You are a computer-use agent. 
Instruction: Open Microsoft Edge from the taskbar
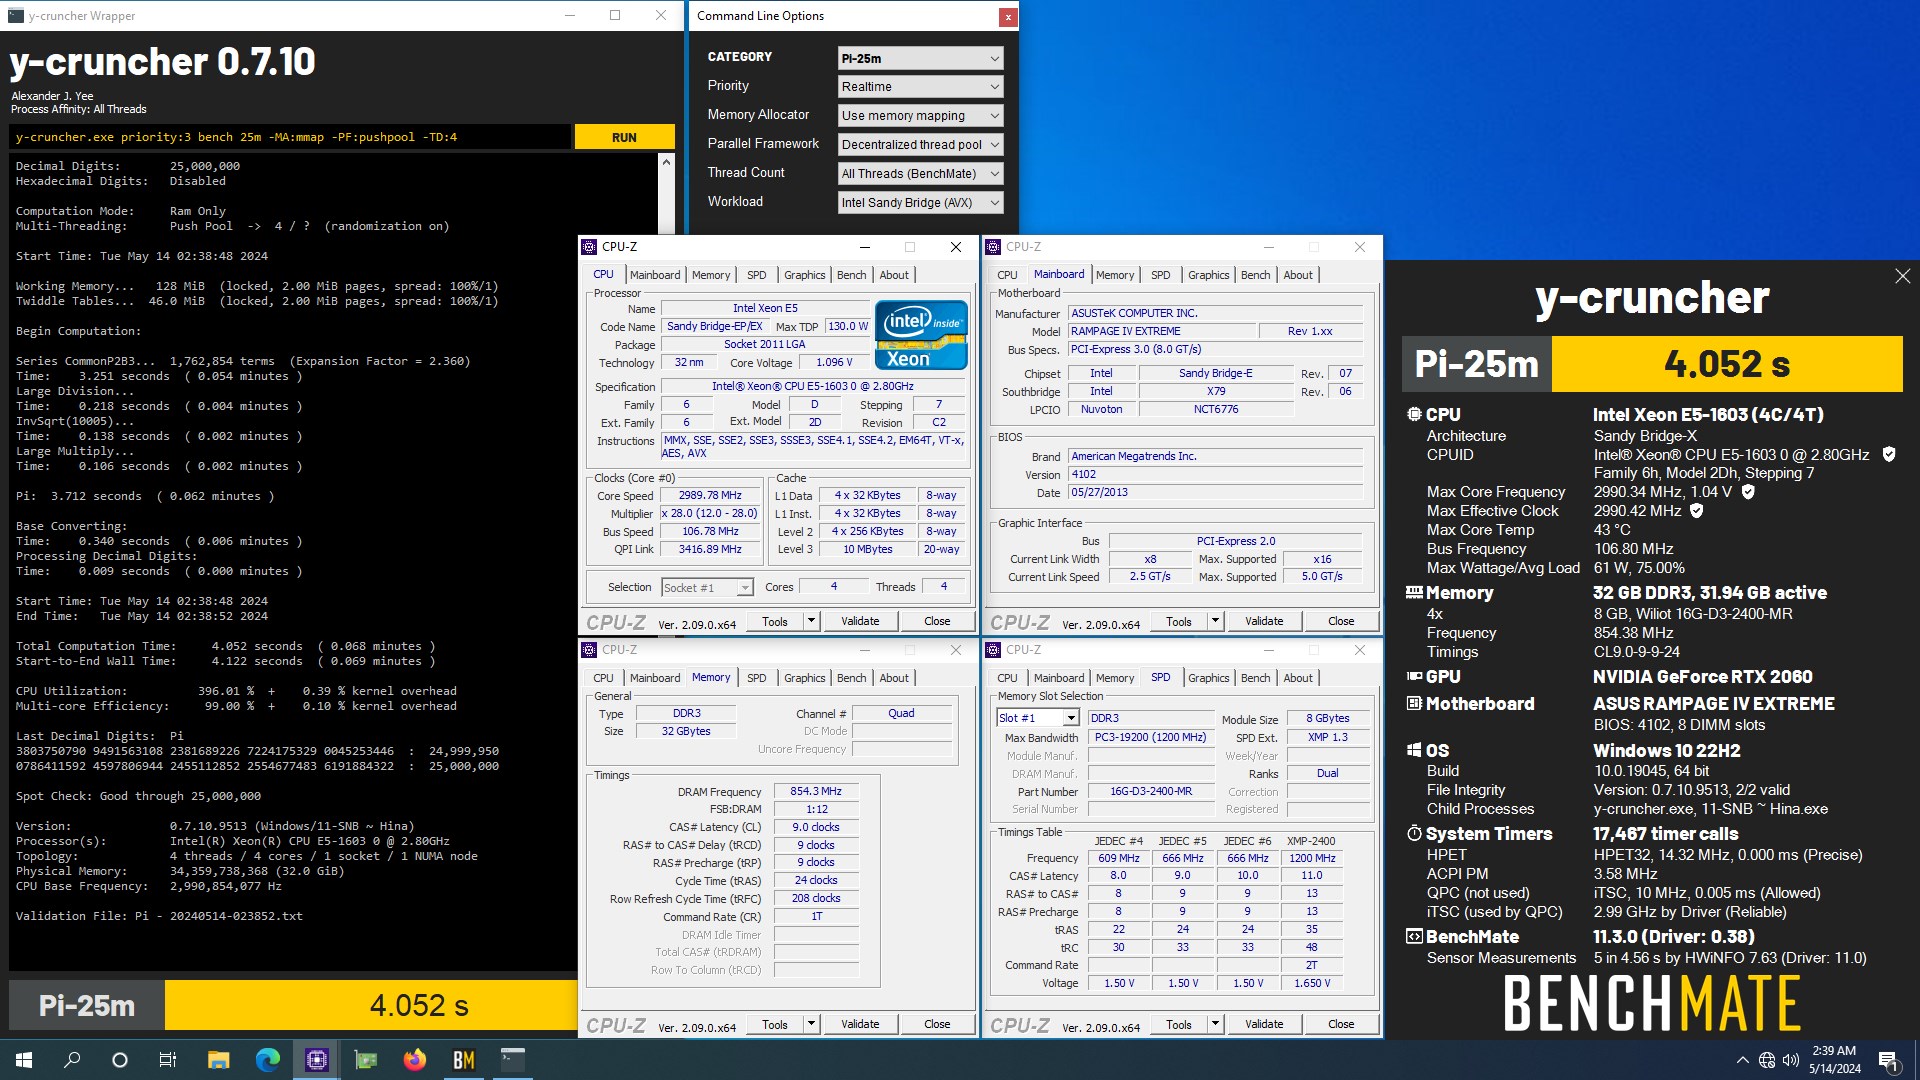[x=267, y=1060]
